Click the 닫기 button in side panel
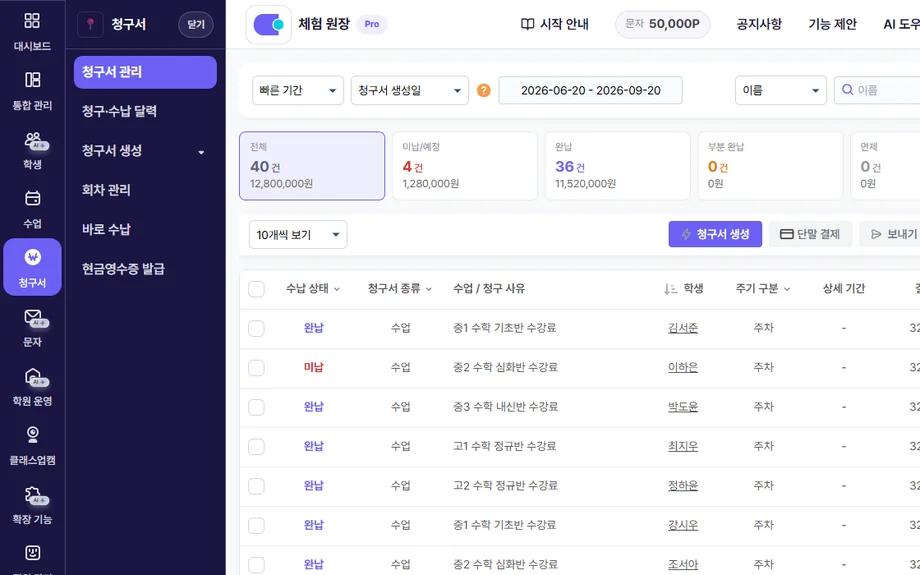The image size is (920, 575). click(x=196, y=25)
